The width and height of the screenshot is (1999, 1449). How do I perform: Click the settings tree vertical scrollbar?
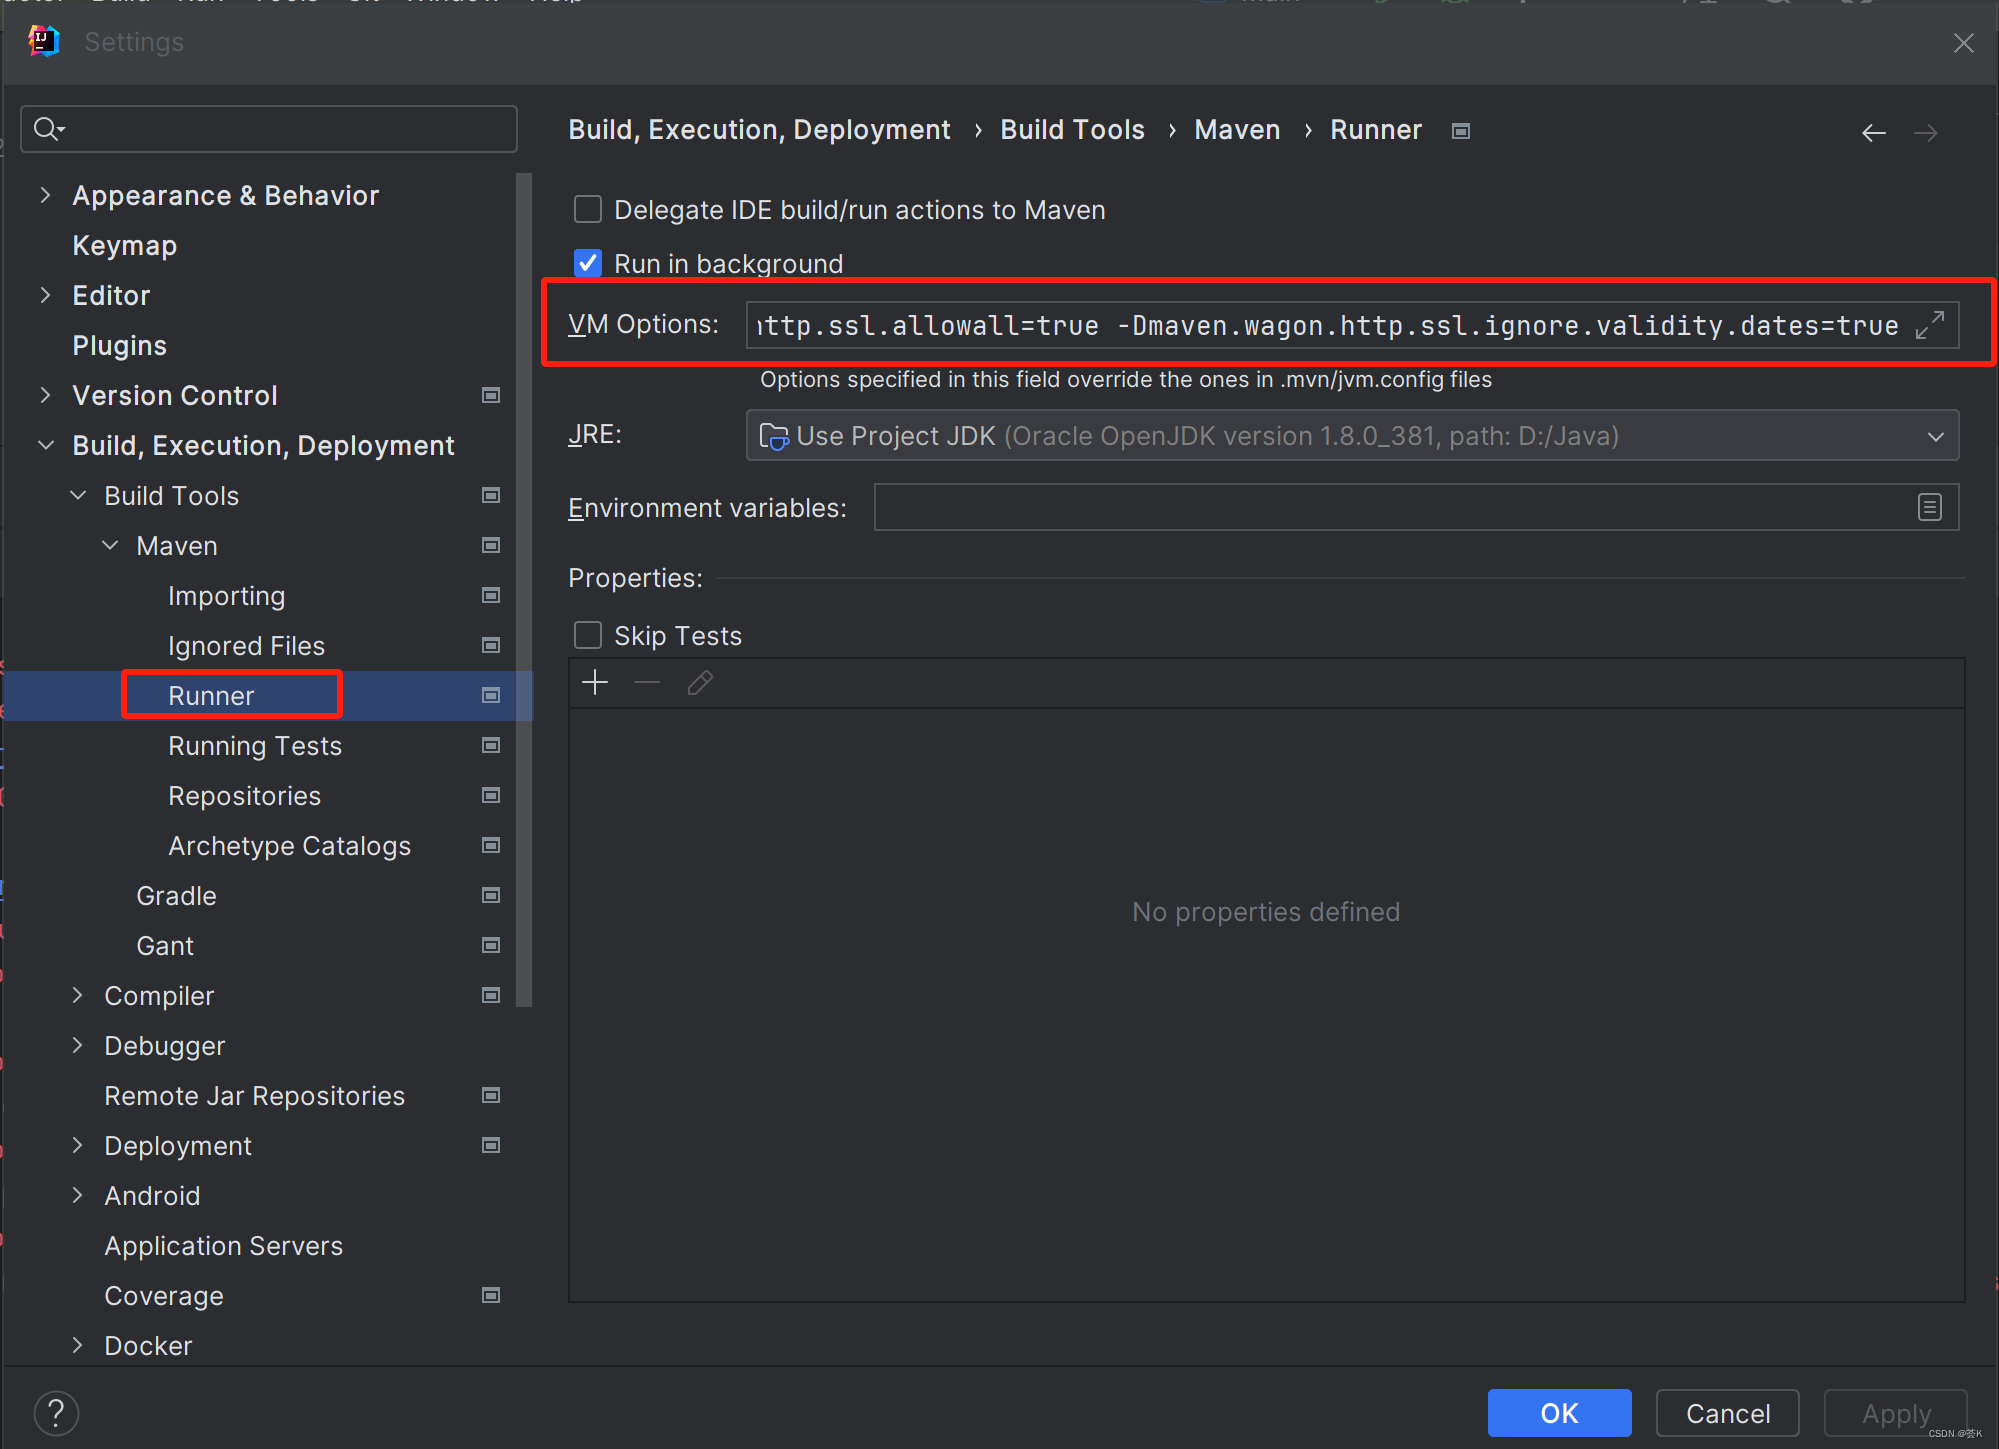click(x=523, y=590)
